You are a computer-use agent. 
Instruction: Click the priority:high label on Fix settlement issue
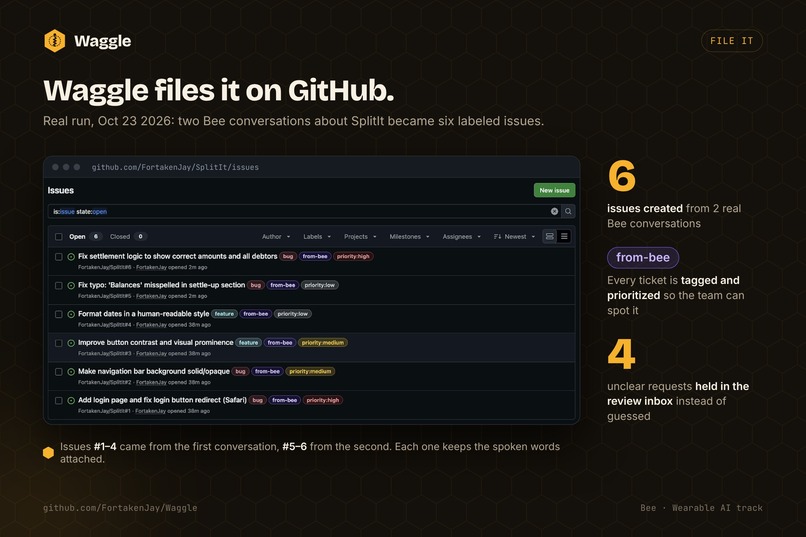point(353,256)
